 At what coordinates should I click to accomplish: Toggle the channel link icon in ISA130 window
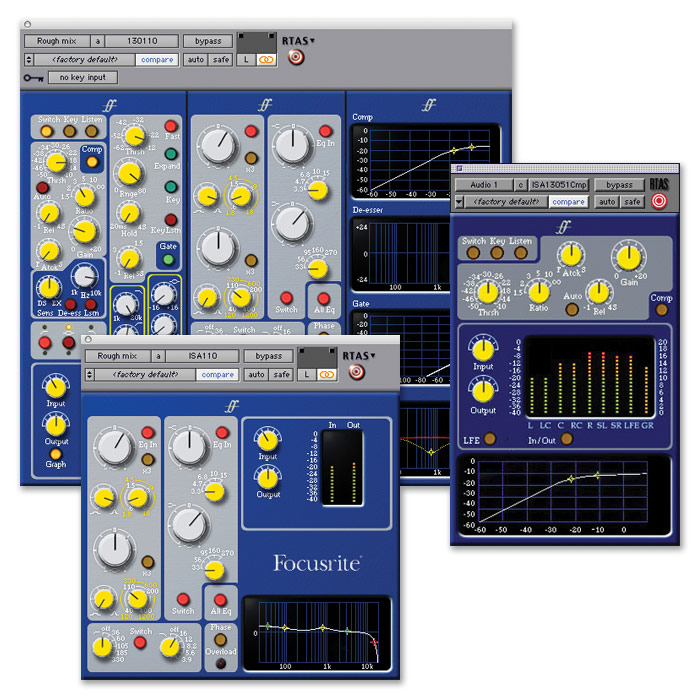click(x=267, y=59)
